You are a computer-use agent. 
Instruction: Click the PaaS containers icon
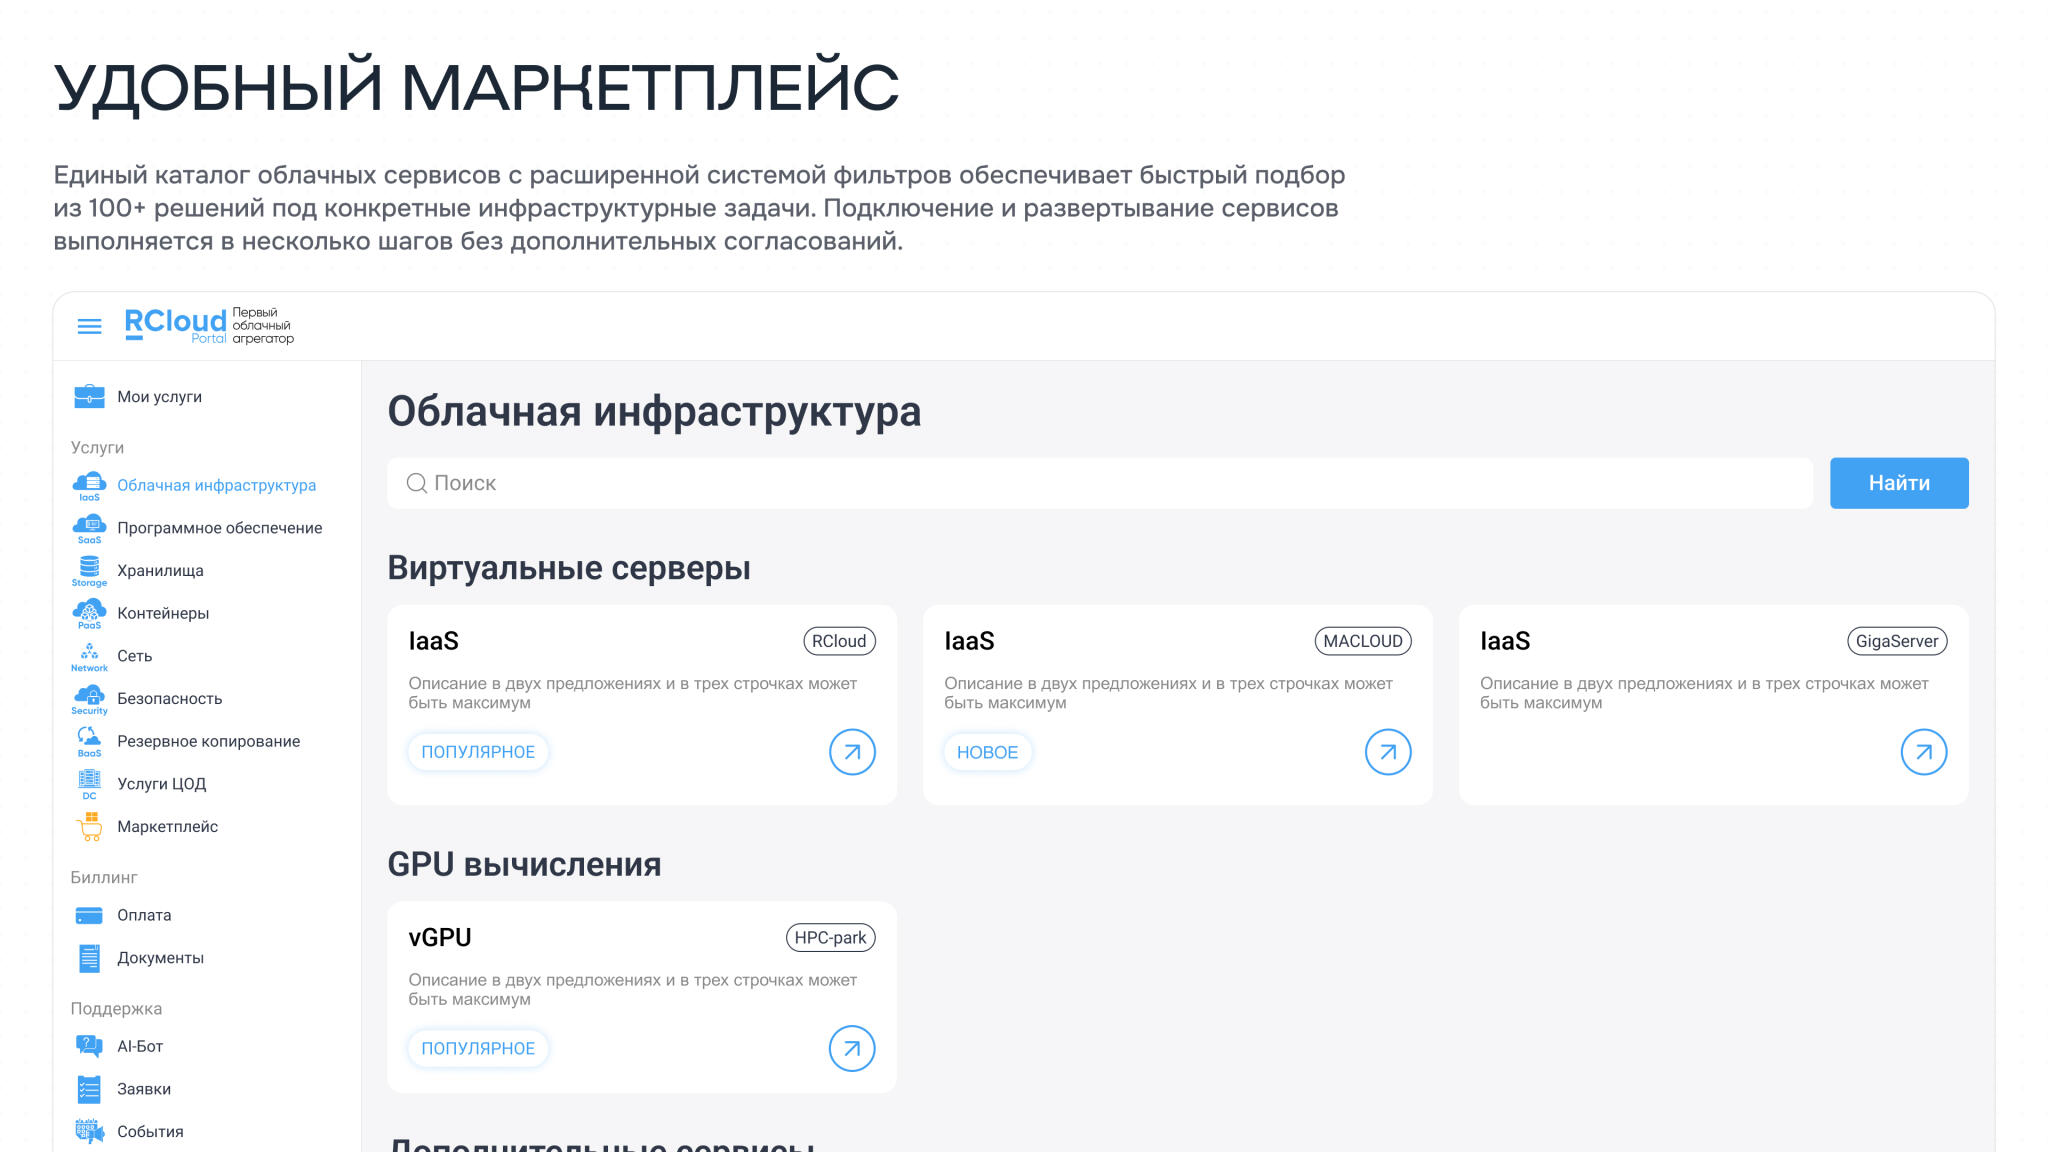coord(89,612)
